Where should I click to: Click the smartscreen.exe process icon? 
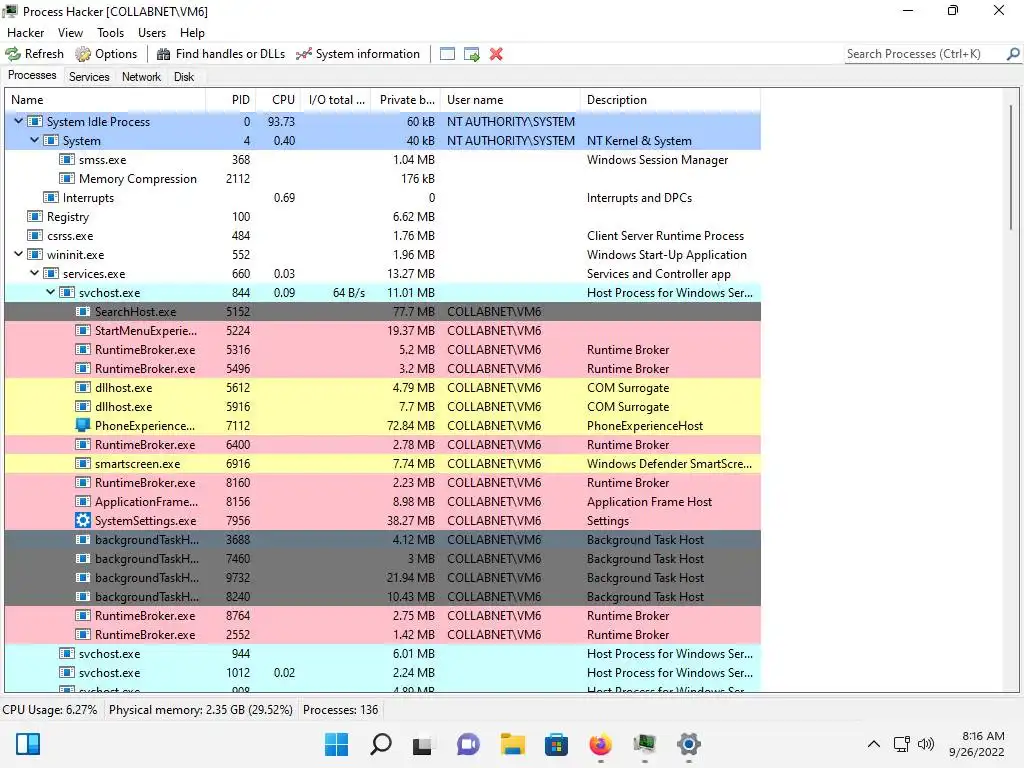pyautogui.click(x=82, y=464)
